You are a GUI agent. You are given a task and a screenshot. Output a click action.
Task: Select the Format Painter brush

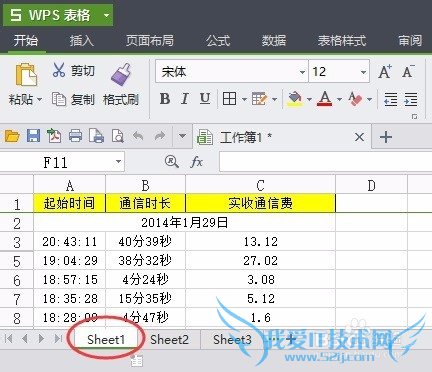pyautogui.click(x=121, y=74)
